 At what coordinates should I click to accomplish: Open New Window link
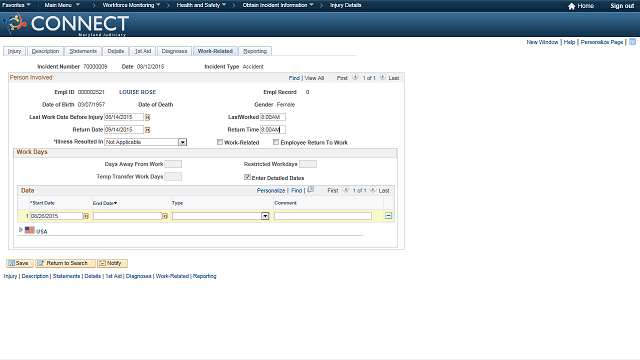542,42
